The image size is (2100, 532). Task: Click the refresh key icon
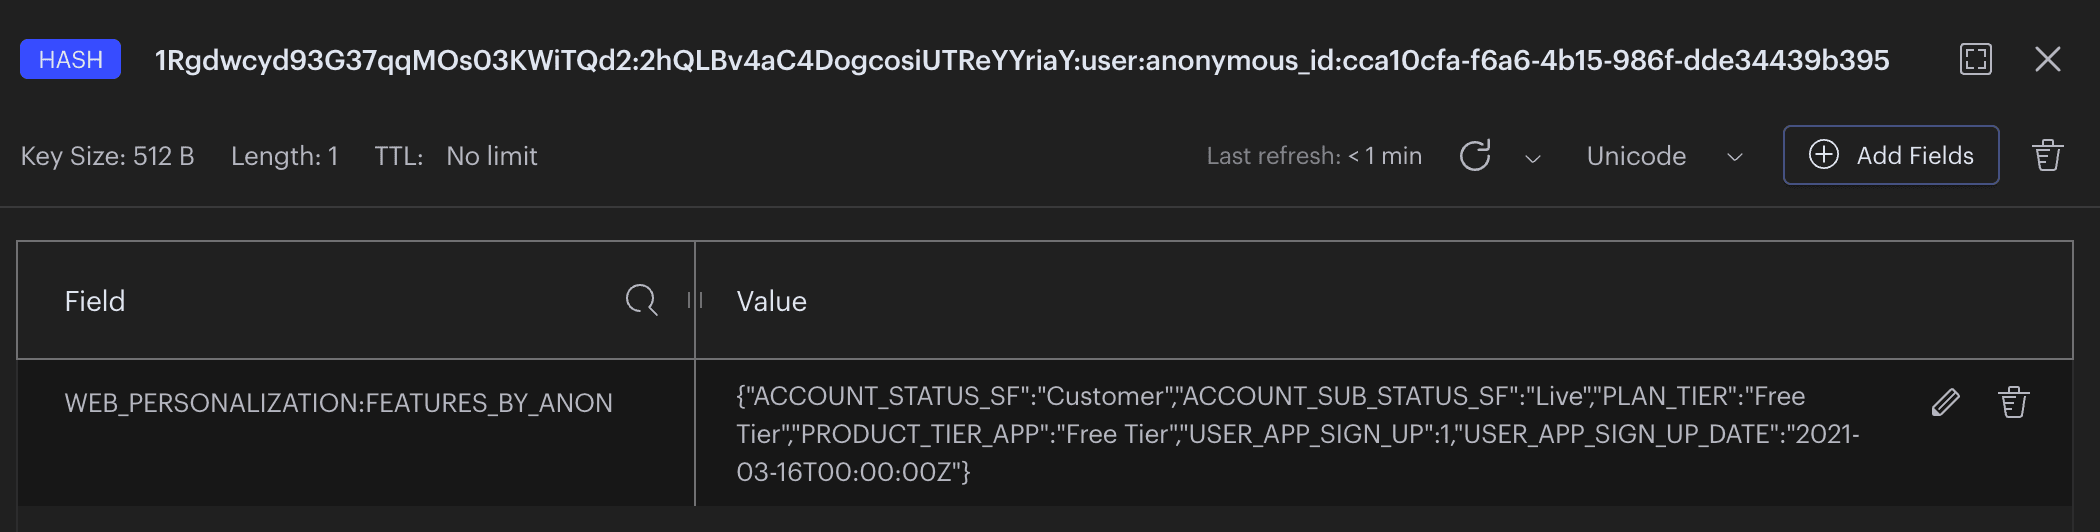click(x=1475, y=156)
